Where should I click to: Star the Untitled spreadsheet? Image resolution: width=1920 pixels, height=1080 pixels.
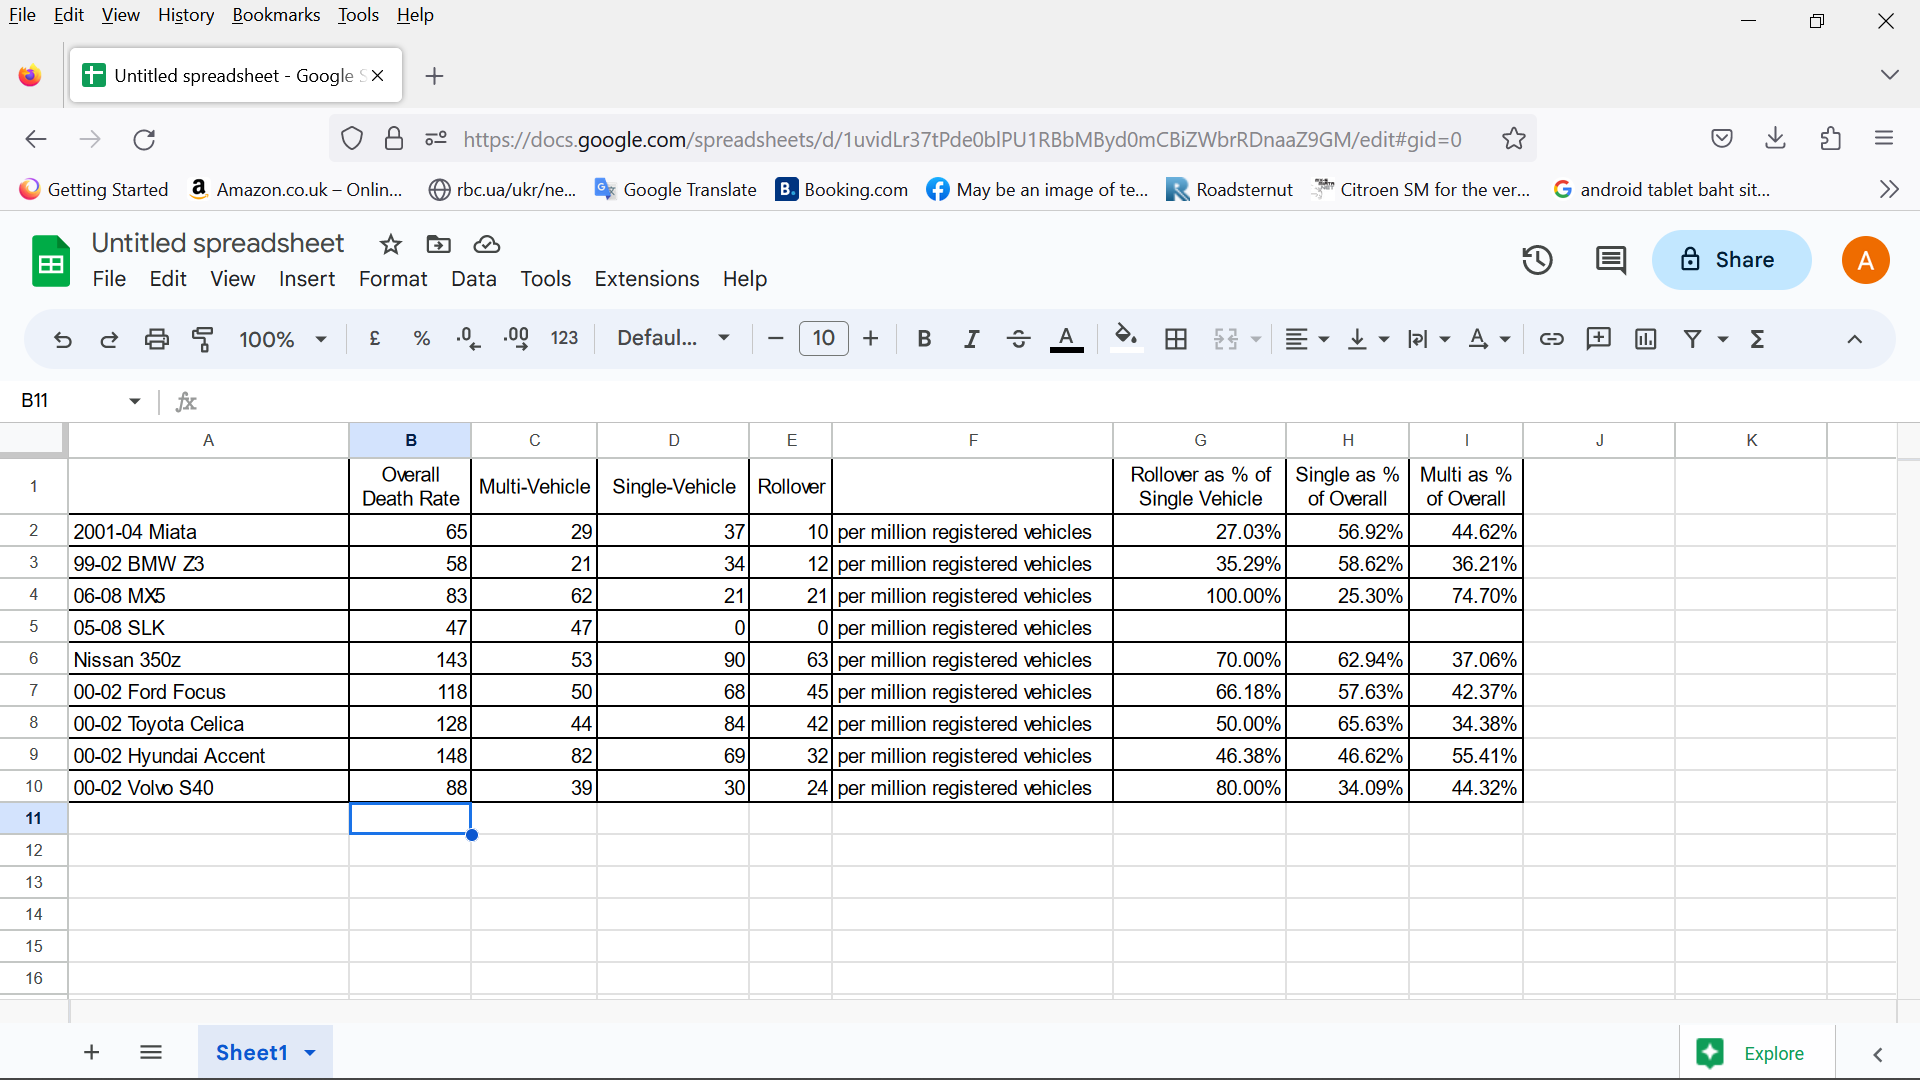(391, 244)
